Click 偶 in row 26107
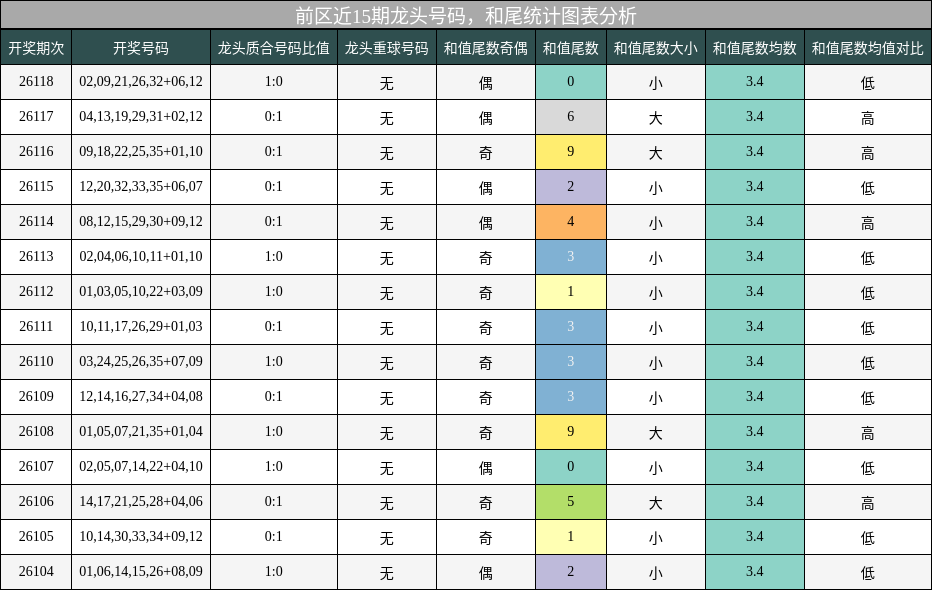The height and width of the screenshot is (590, 932). coord(486,468)
